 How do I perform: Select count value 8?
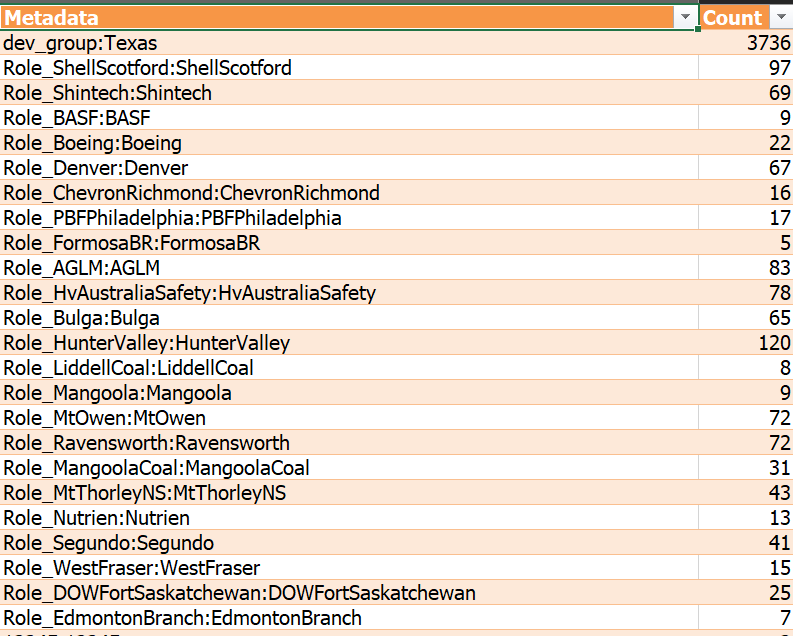(x=746, y=368)
